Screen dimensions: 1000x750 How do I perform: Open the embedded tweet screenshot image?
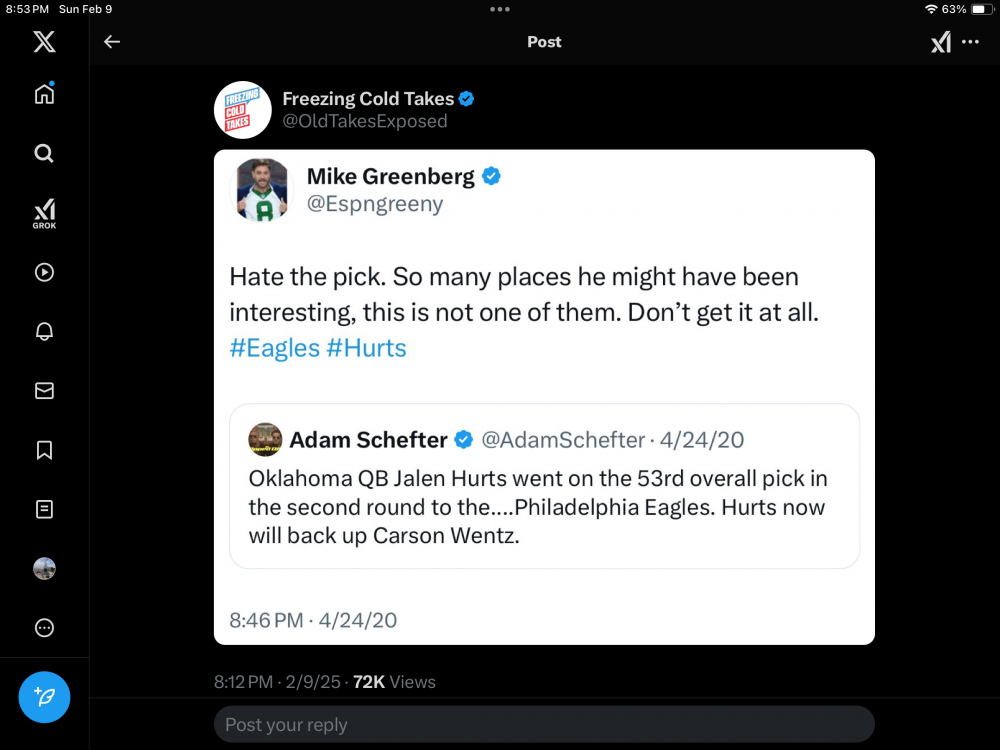pos(544,397)
